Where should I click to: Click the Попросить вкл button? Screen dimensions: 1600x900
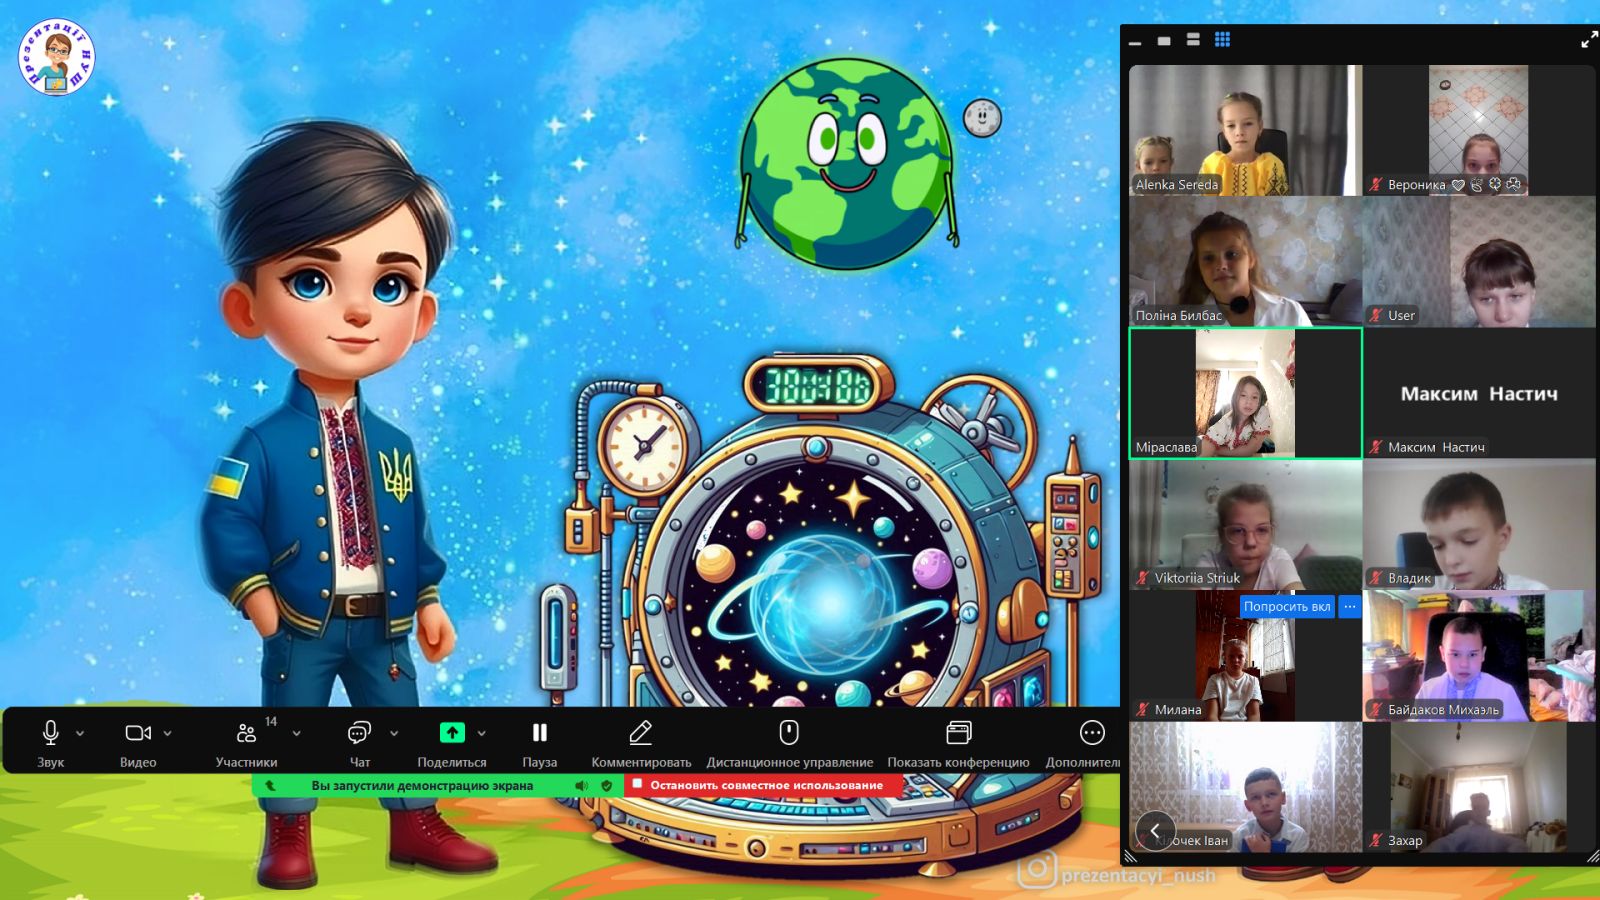[x=1286, y=607]
